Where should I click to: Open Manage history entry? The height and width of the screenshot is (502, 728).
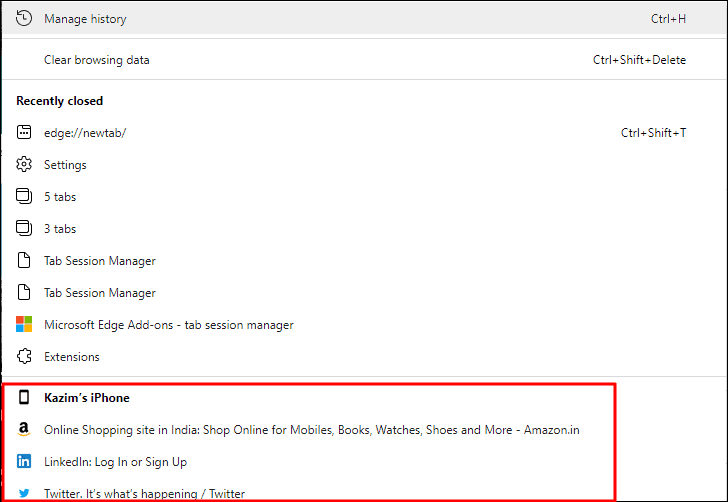364,19
